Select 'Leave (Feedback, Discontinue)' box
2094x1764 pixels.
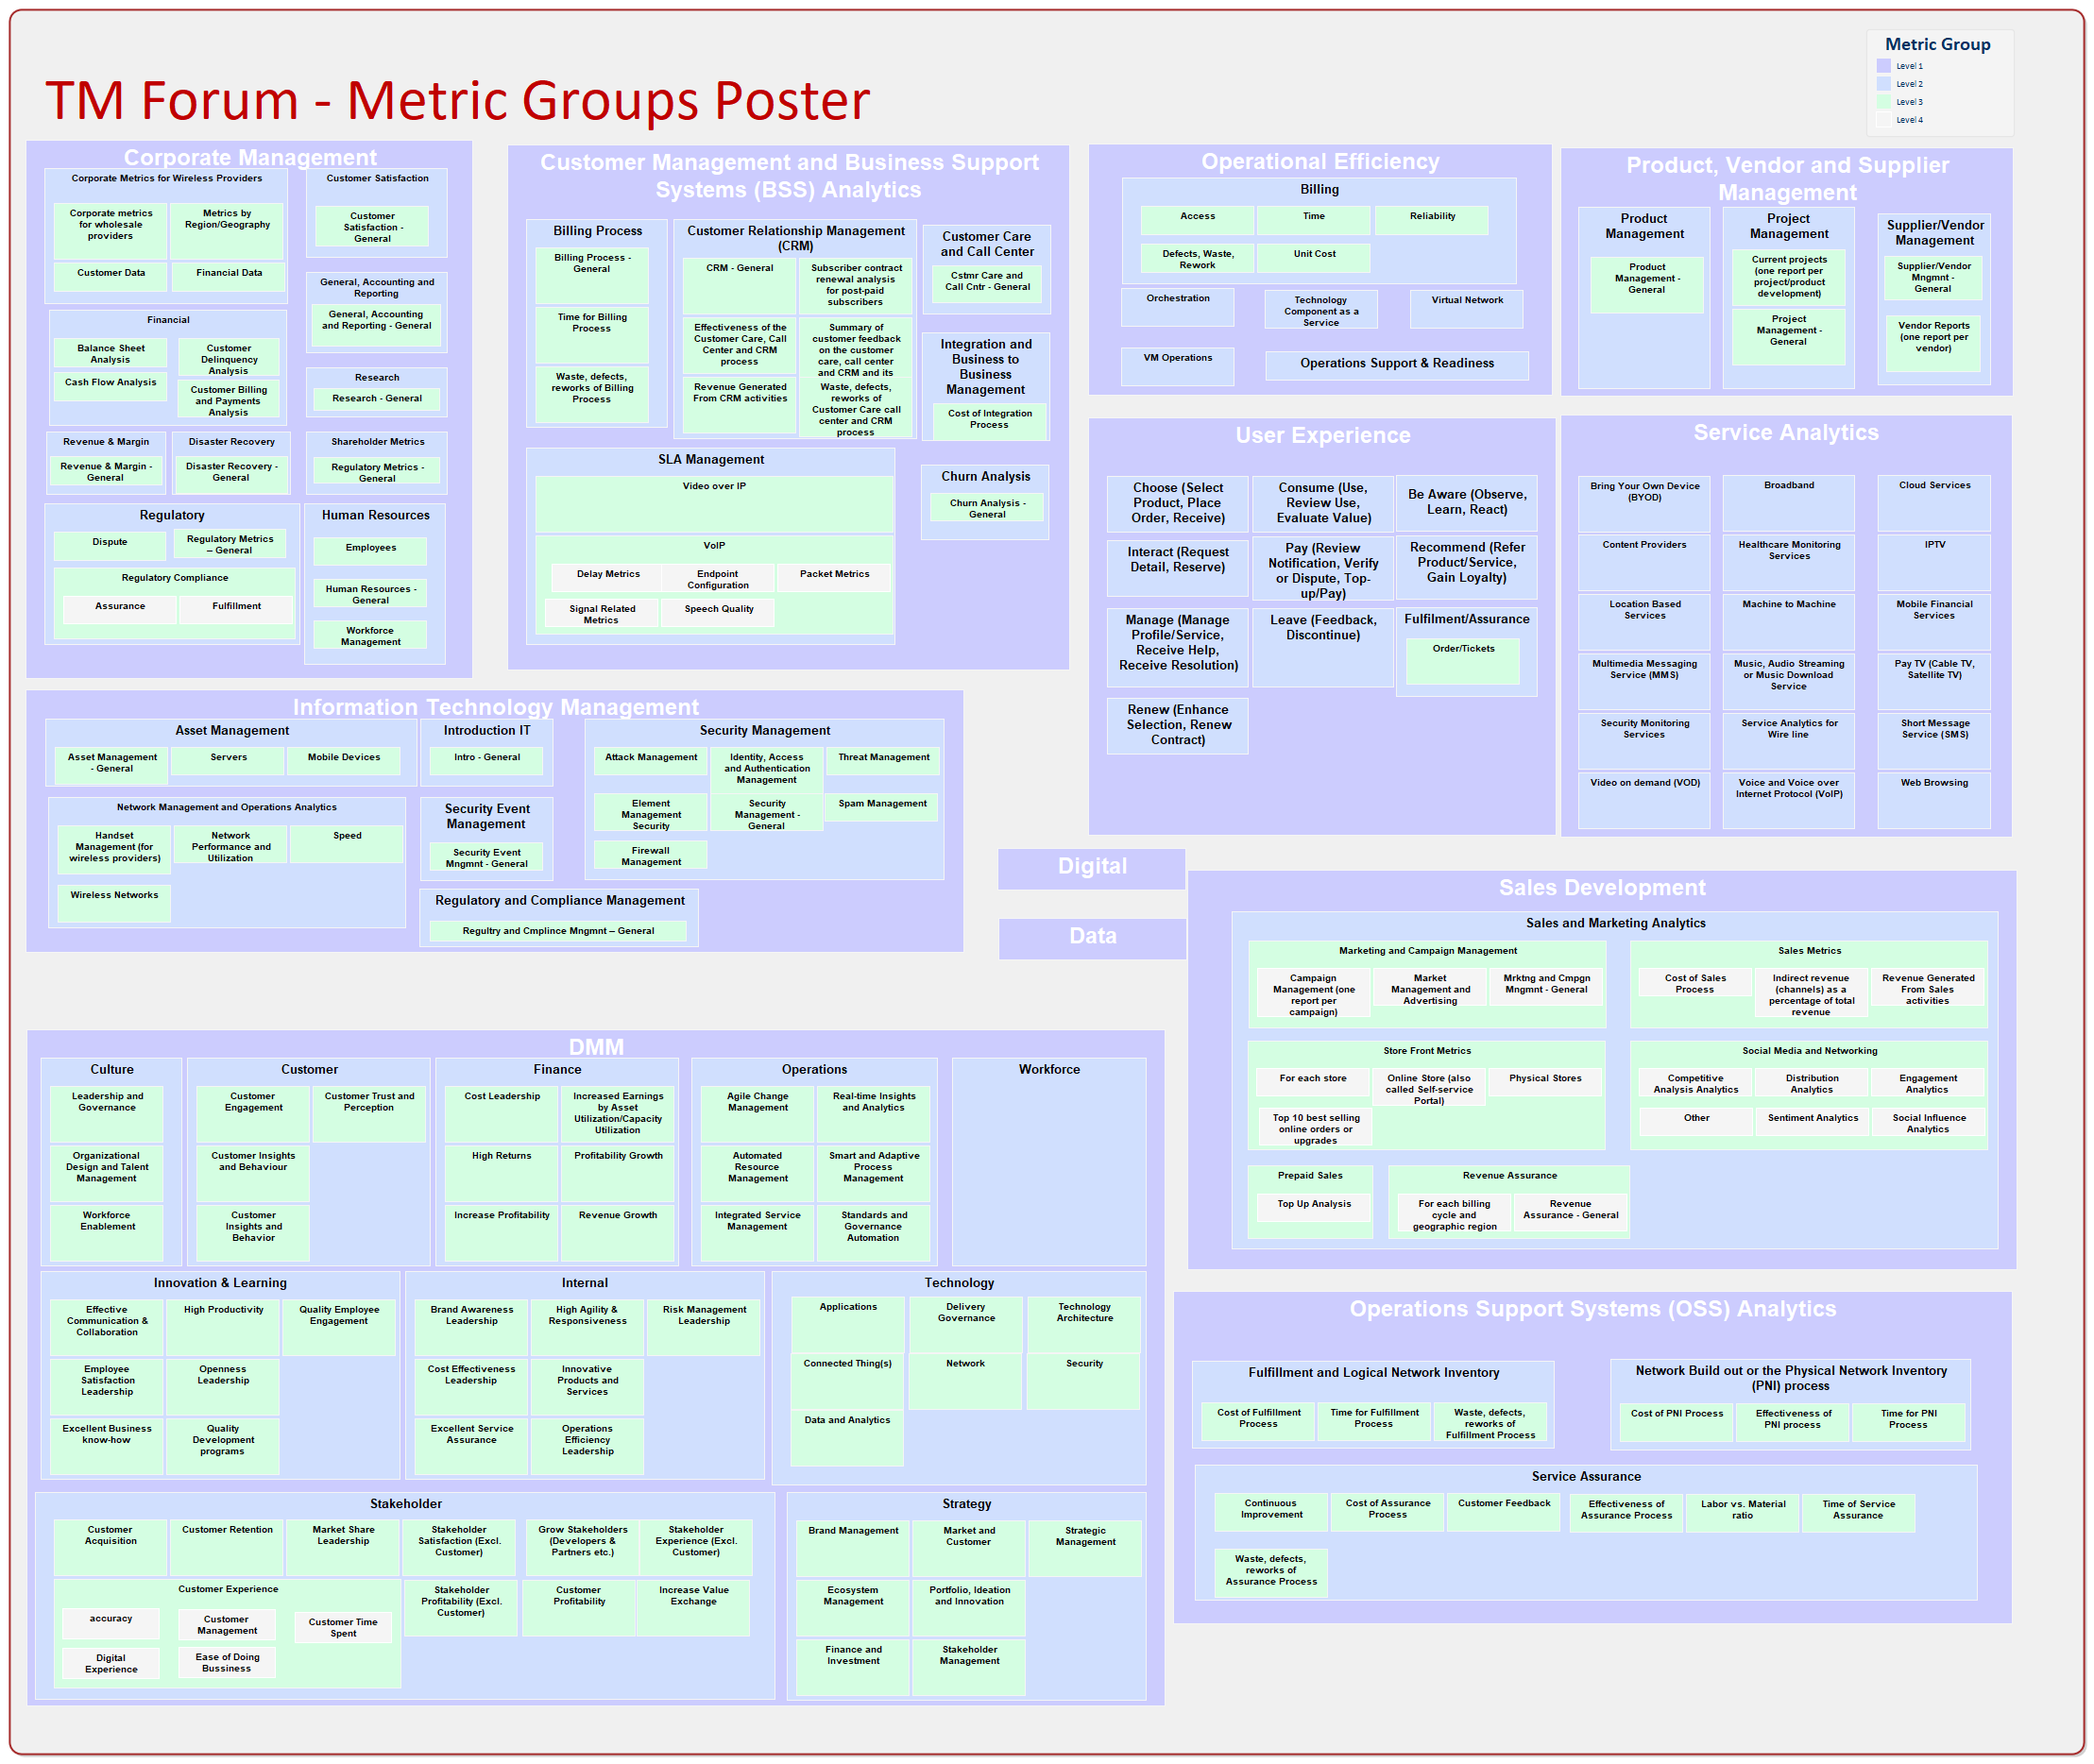click(1323, 648)
